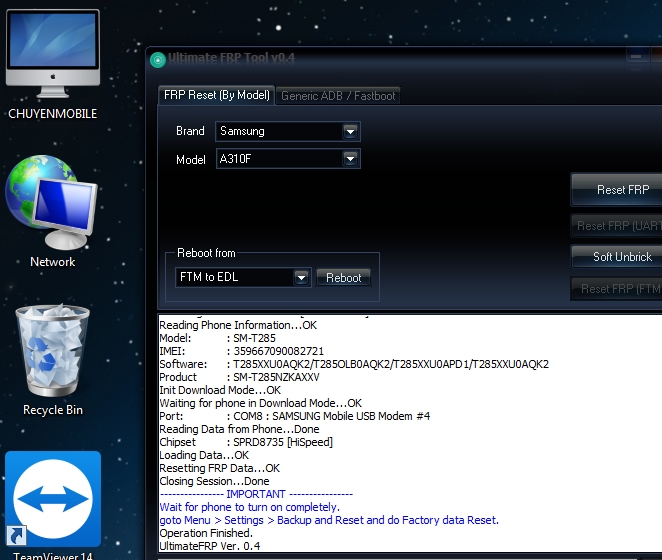
Task: Click log line Reading Data from Phone...Done
Action: [239, 430]
